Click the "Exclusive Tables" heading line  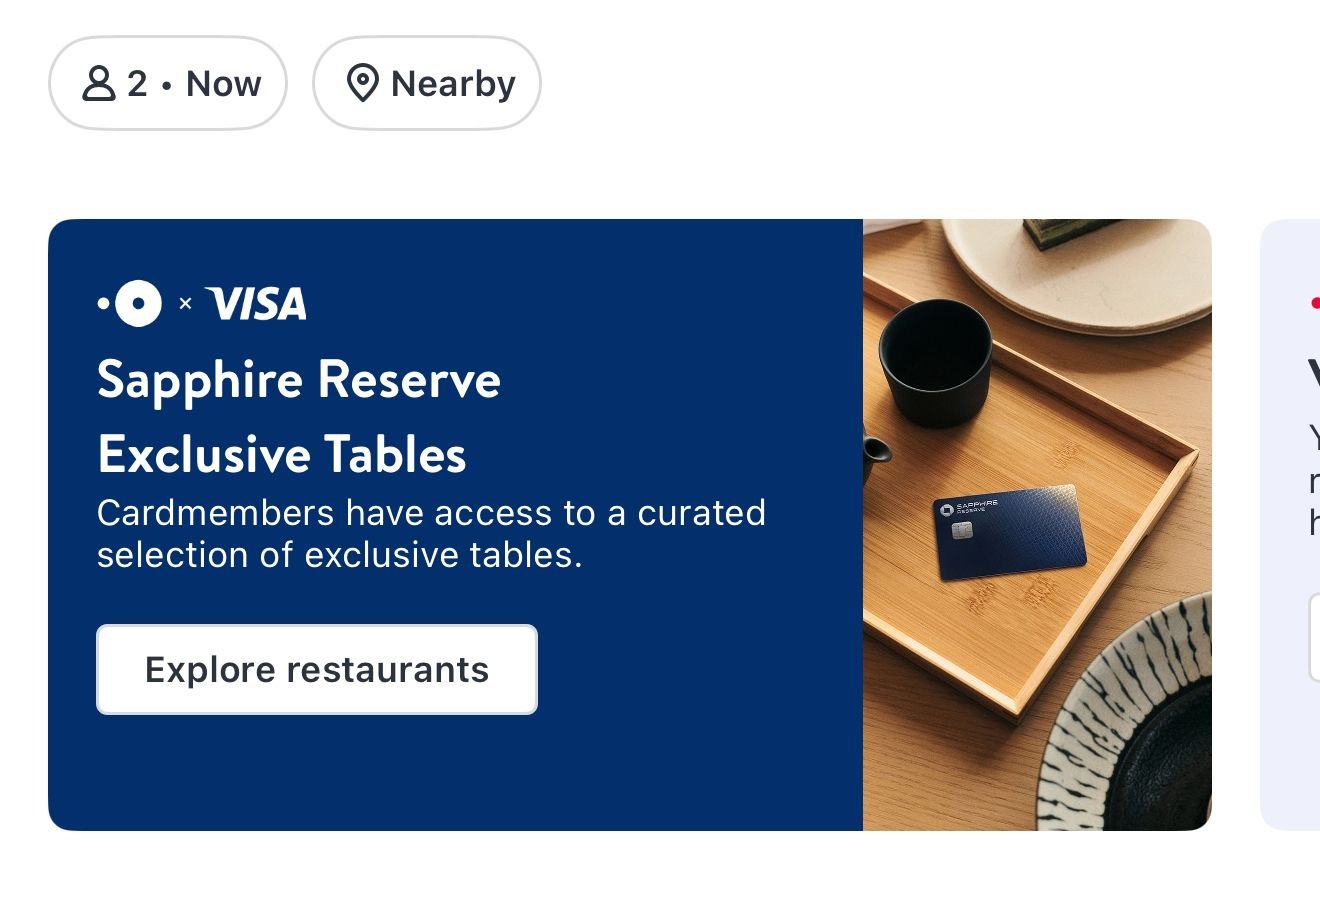(282, 455)
